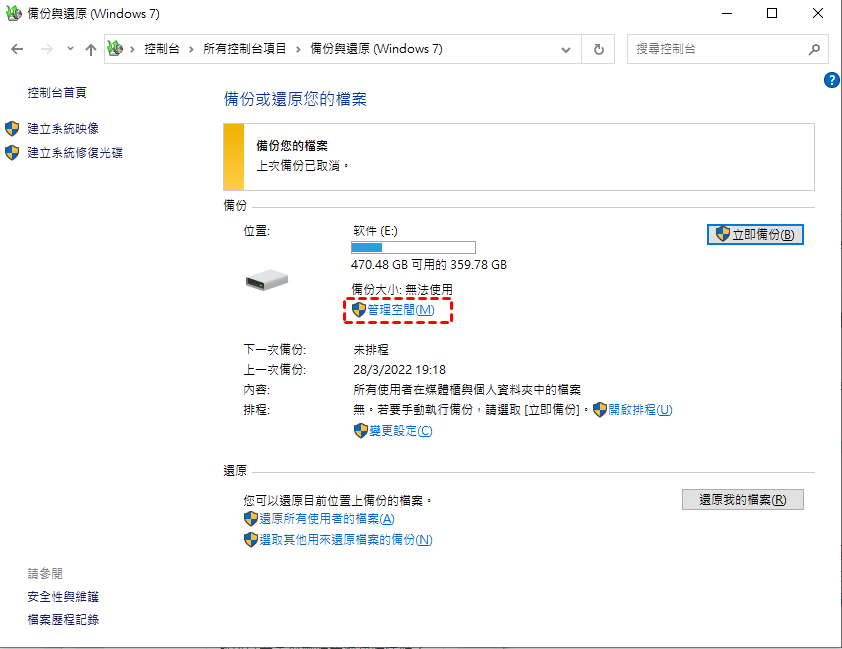Click the heading 備份或還原您的檔案

point(295,99)
